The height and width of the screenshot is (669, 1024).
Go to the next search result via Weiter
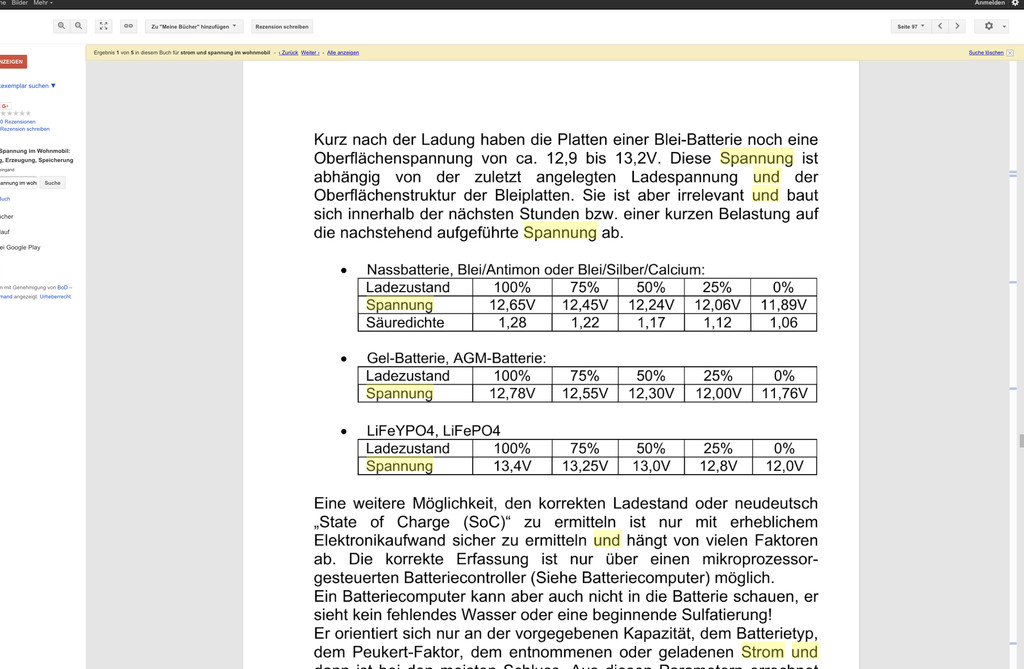(310, 53)
